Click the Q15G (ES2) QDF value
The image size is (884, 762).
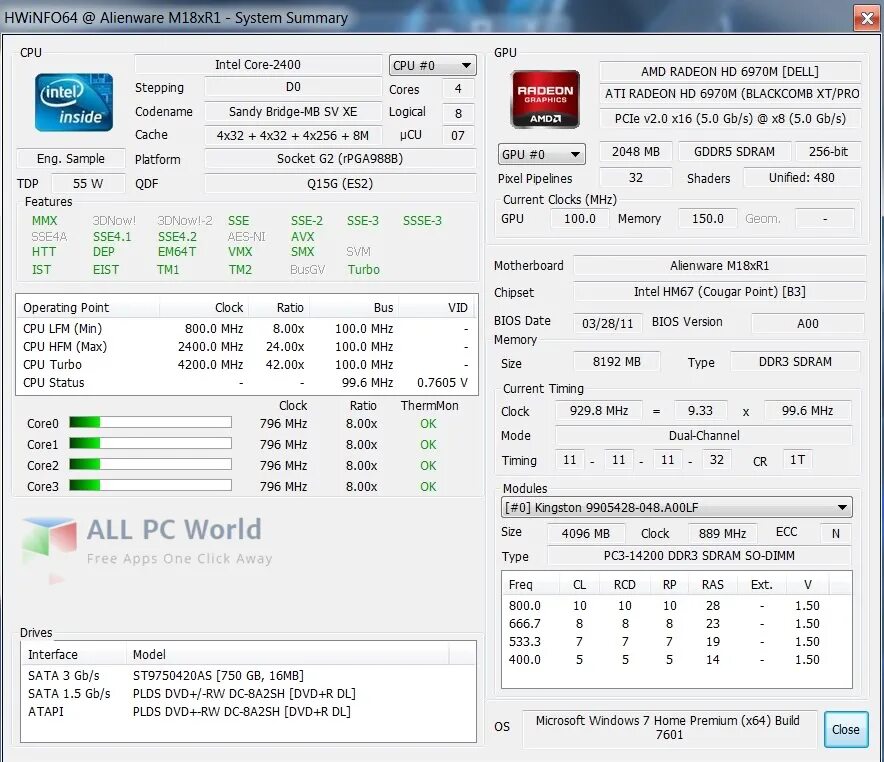tap(340, 184)
